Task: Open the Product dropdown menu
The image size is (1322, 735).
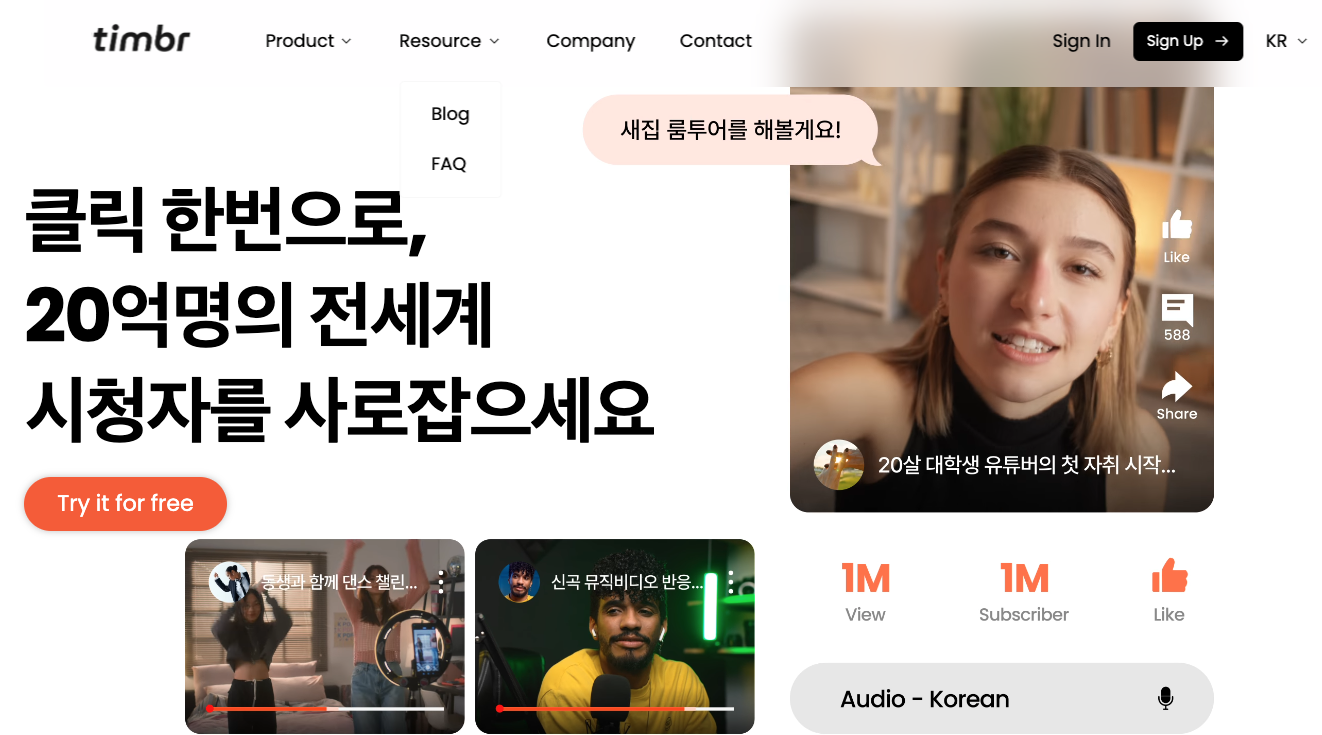Action: pyautogui.click(x=308, y=41)
